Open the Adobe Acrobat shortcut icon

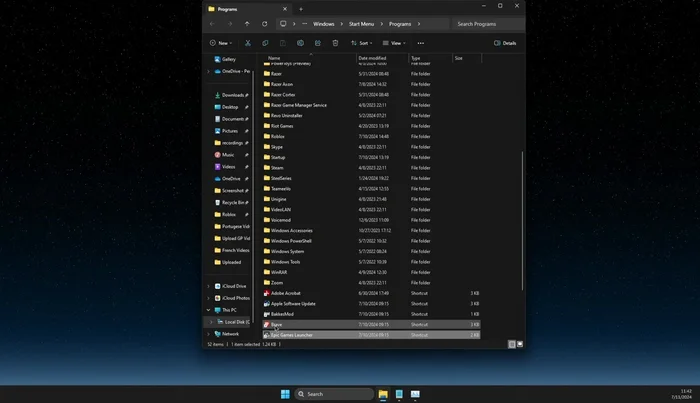point(267,293)
